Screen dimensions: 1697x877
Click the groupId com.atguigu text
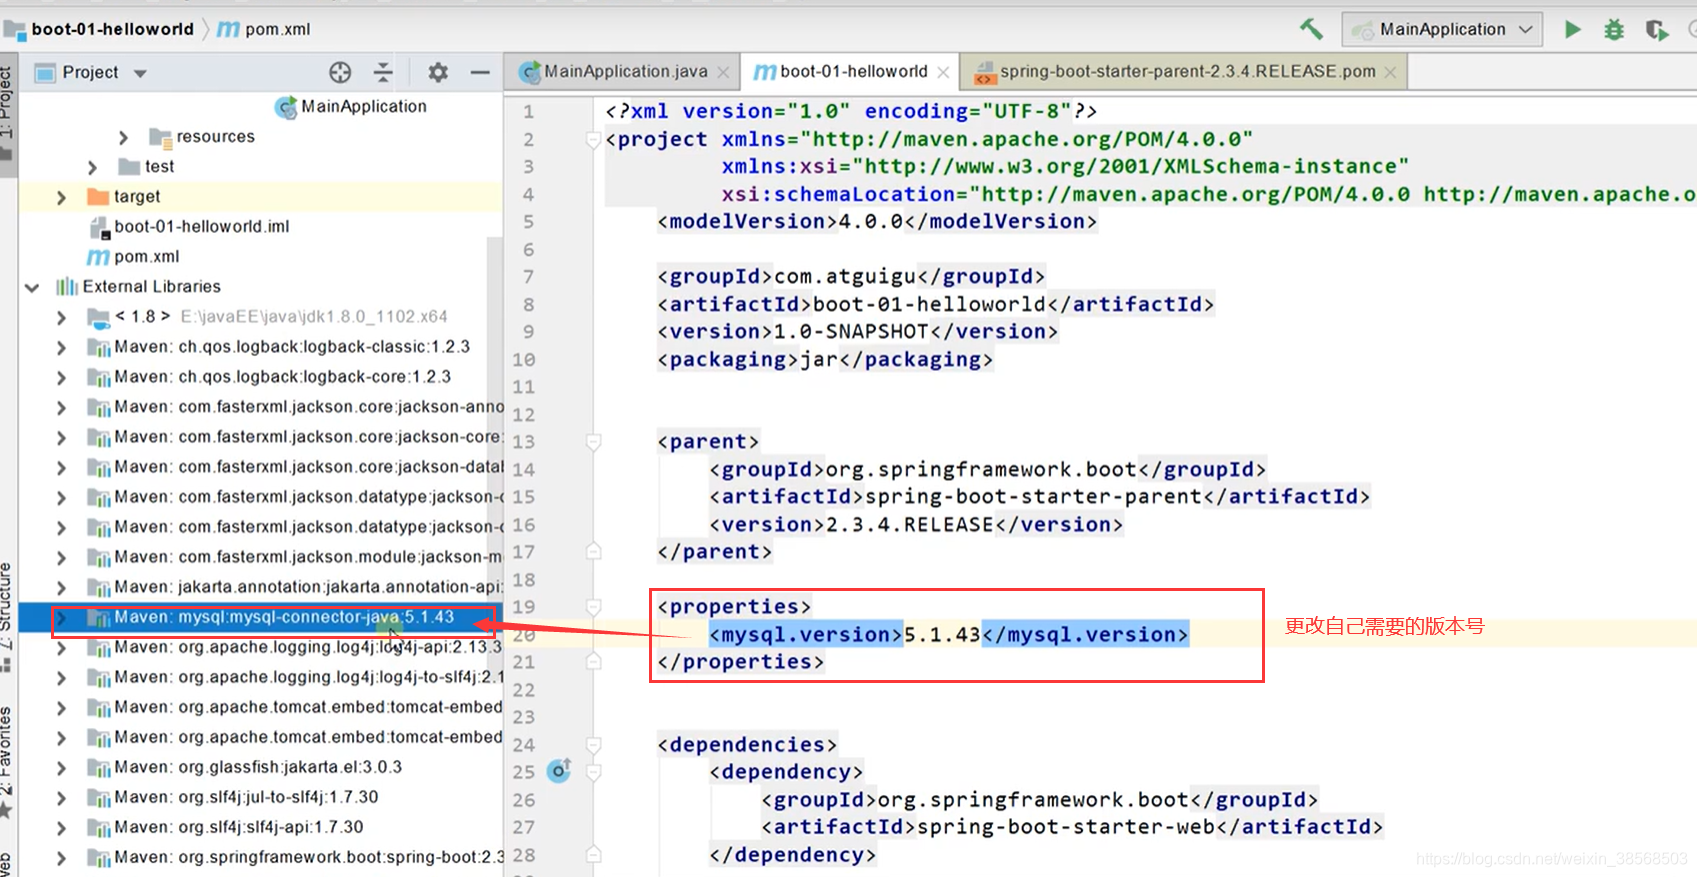tap(845, 276)
